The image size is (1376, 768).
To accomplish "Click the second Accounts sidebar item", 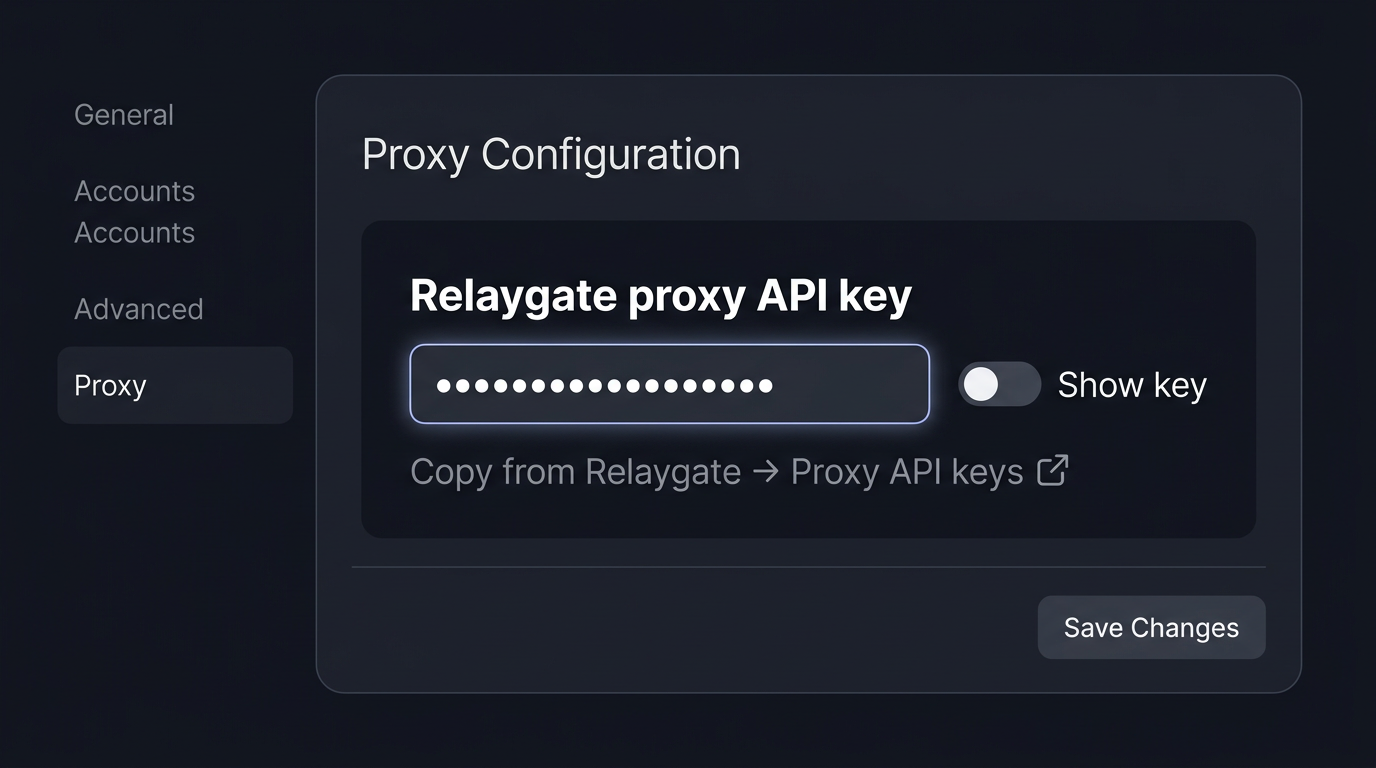I will click(x=134, y=232).
